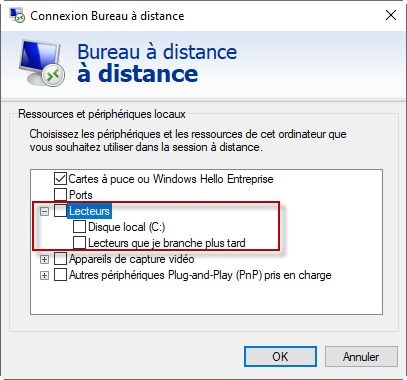407x380 pixels.
Task: Enable the Ports checkbox
Action: [x=60, y=195]
